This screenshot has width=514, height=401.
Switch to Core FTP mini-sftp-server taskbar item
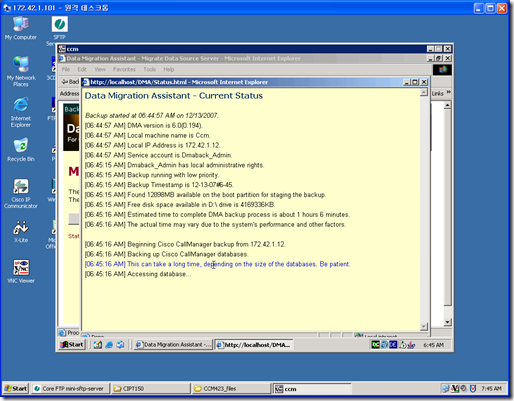tap(70, 388)
